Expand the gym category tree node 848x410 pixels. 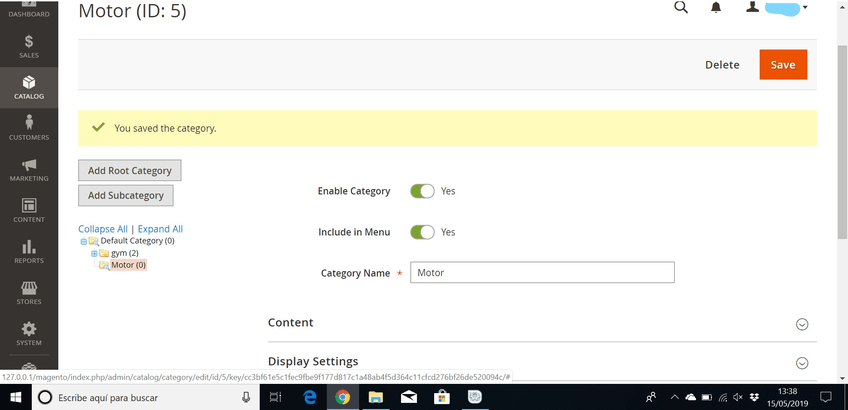click(x=94, y=253)
